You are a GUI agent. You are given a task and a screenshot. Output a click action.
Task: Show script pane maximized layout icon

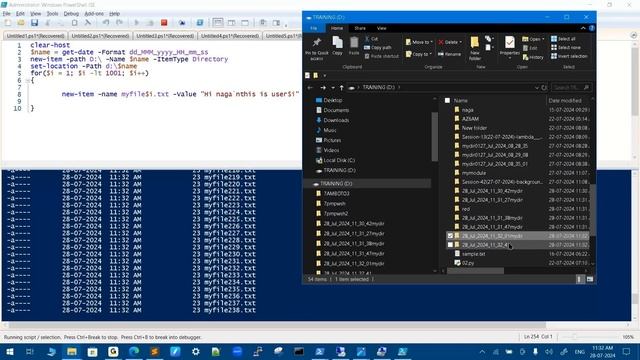245,23
